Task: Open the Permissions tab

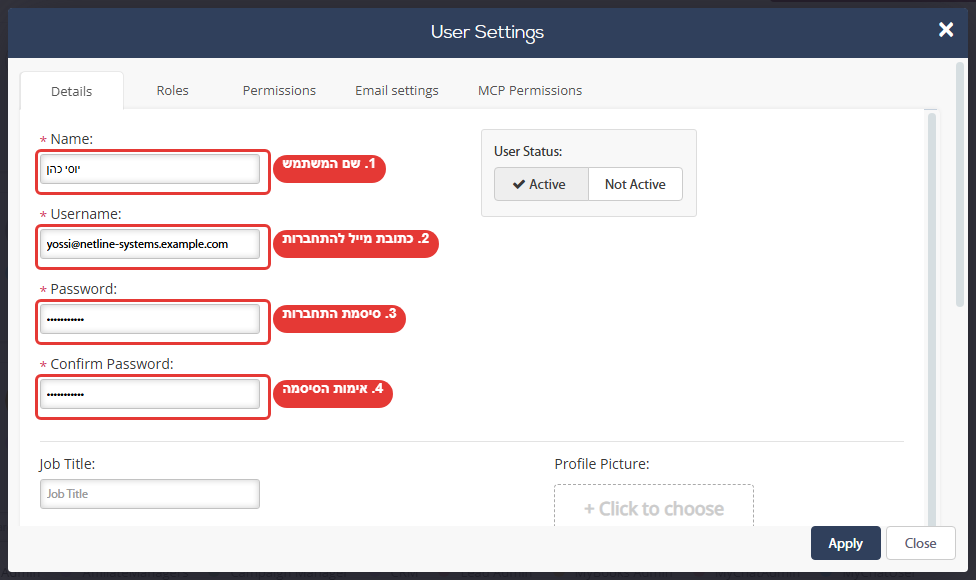Action: coord(279,90)
